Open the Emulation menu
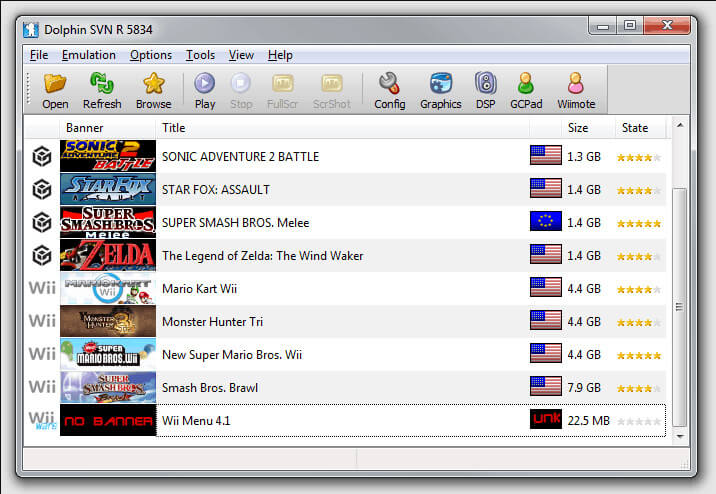Screen dimensions: 716x494 point(89,55)
